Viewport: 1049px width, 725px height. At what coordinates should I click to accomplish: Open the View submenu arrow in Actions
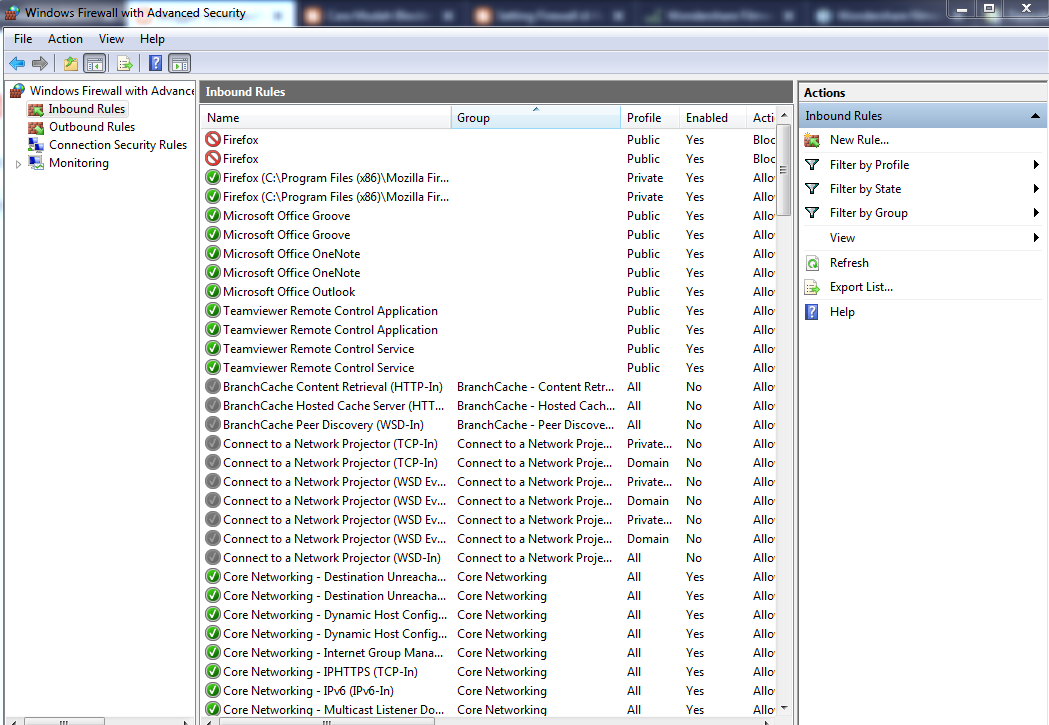tap(1036, 237)
